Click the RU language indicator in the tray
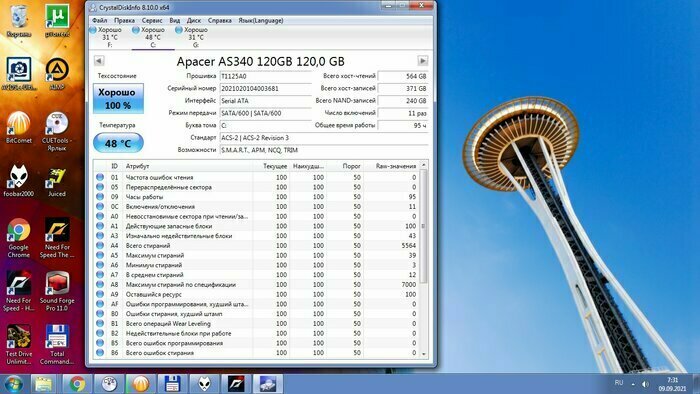This screenshot has width=700, height=394. (x=619, y=383)
